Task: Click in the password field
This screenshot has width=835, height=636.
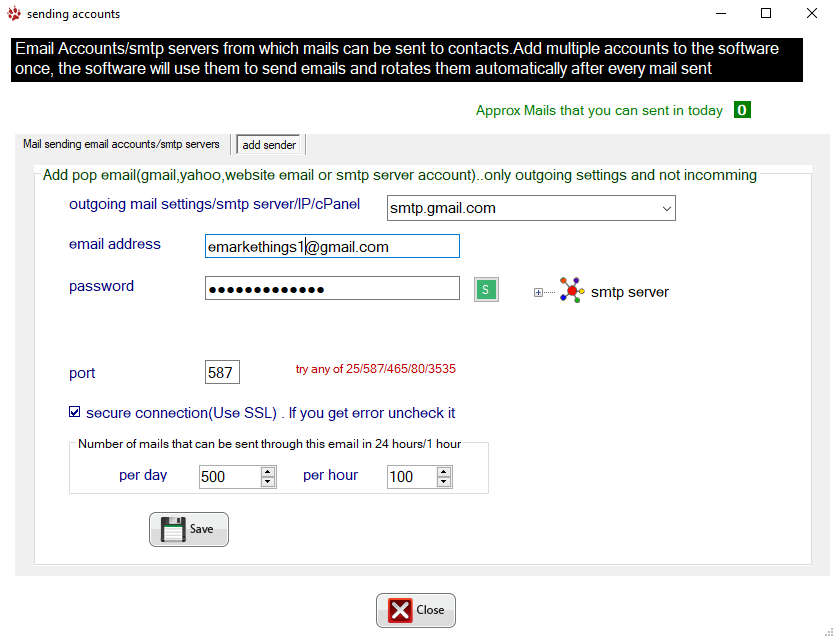Action: [332, 289]
